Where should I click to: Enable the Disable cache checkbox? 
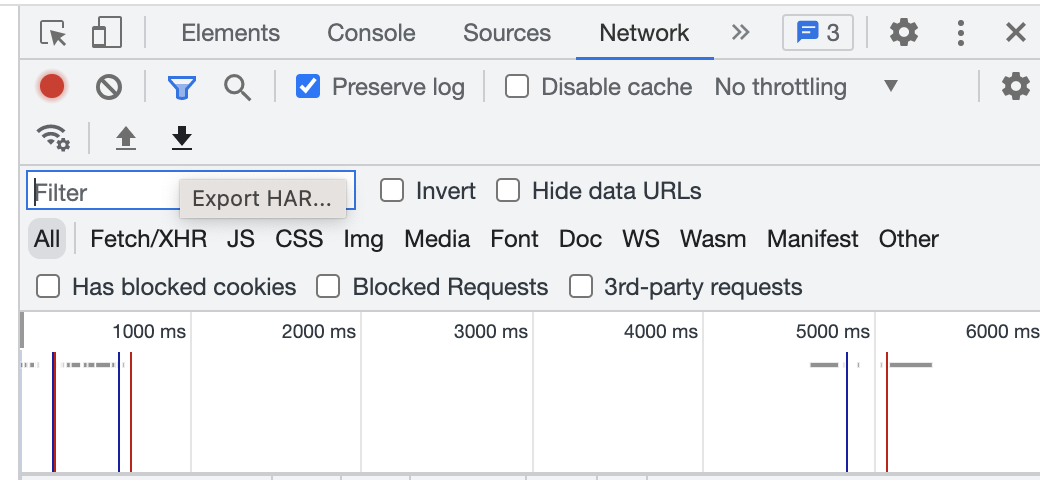[517, 87]
